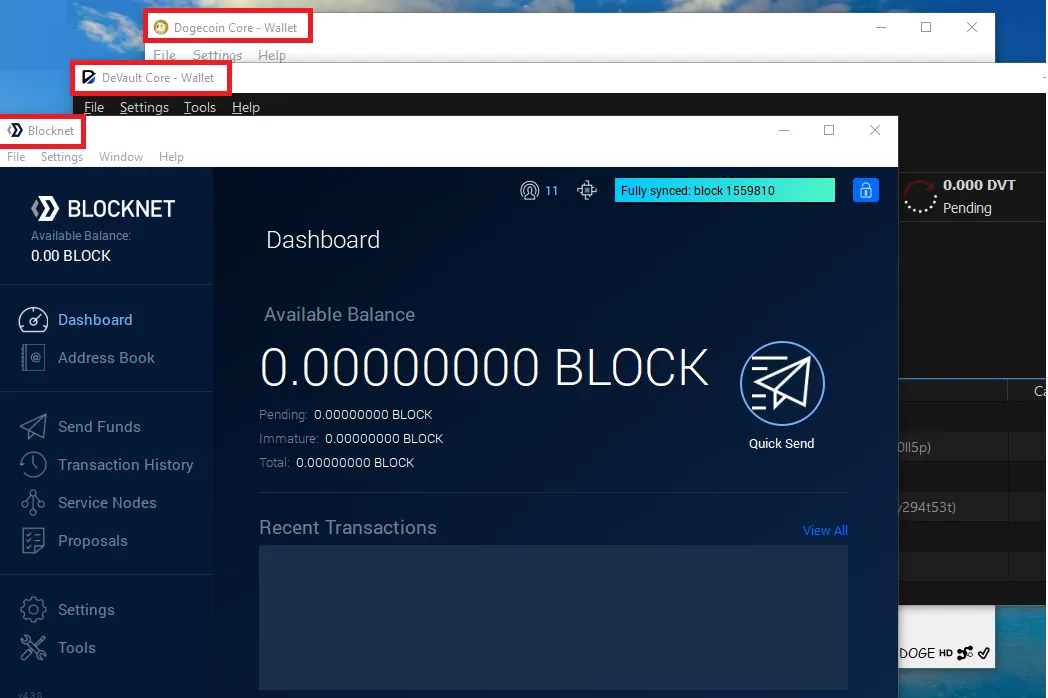Click the DeVault Core title bar icon
1048x698 pixels.
click(88, 78)
